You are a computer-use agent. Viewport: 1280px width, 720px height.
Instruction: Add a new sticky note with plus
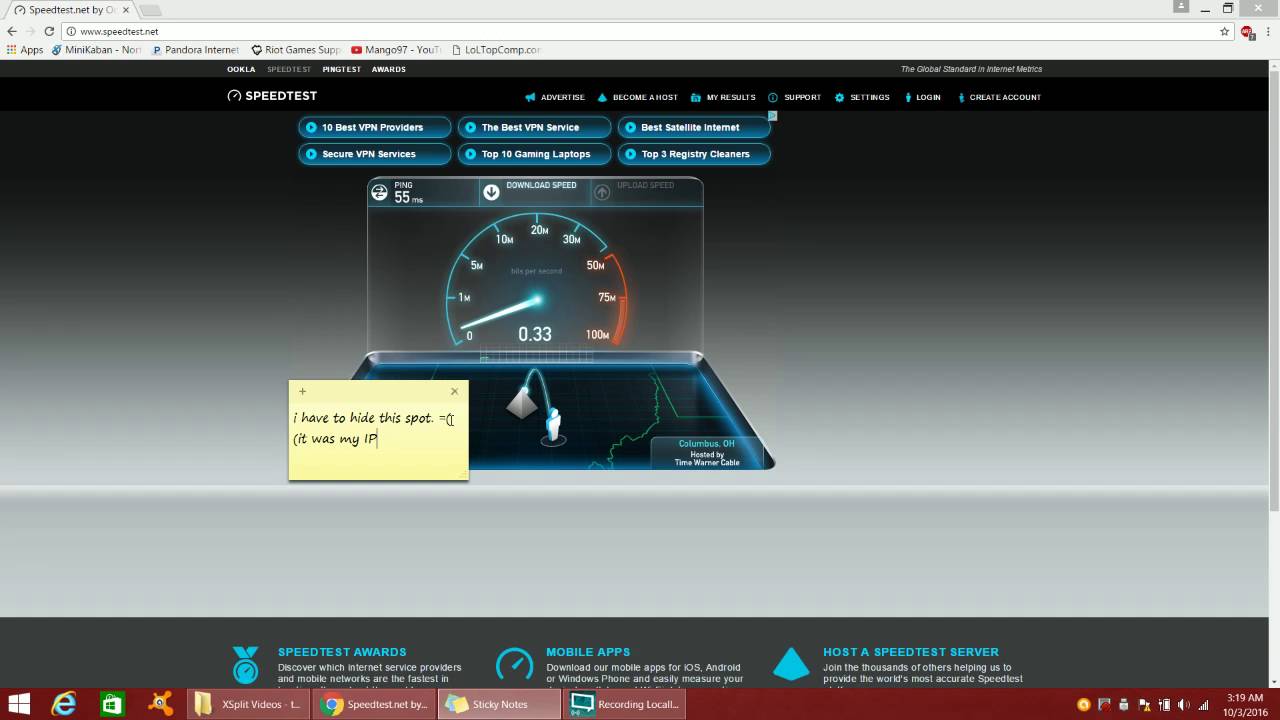coord(303,391)
